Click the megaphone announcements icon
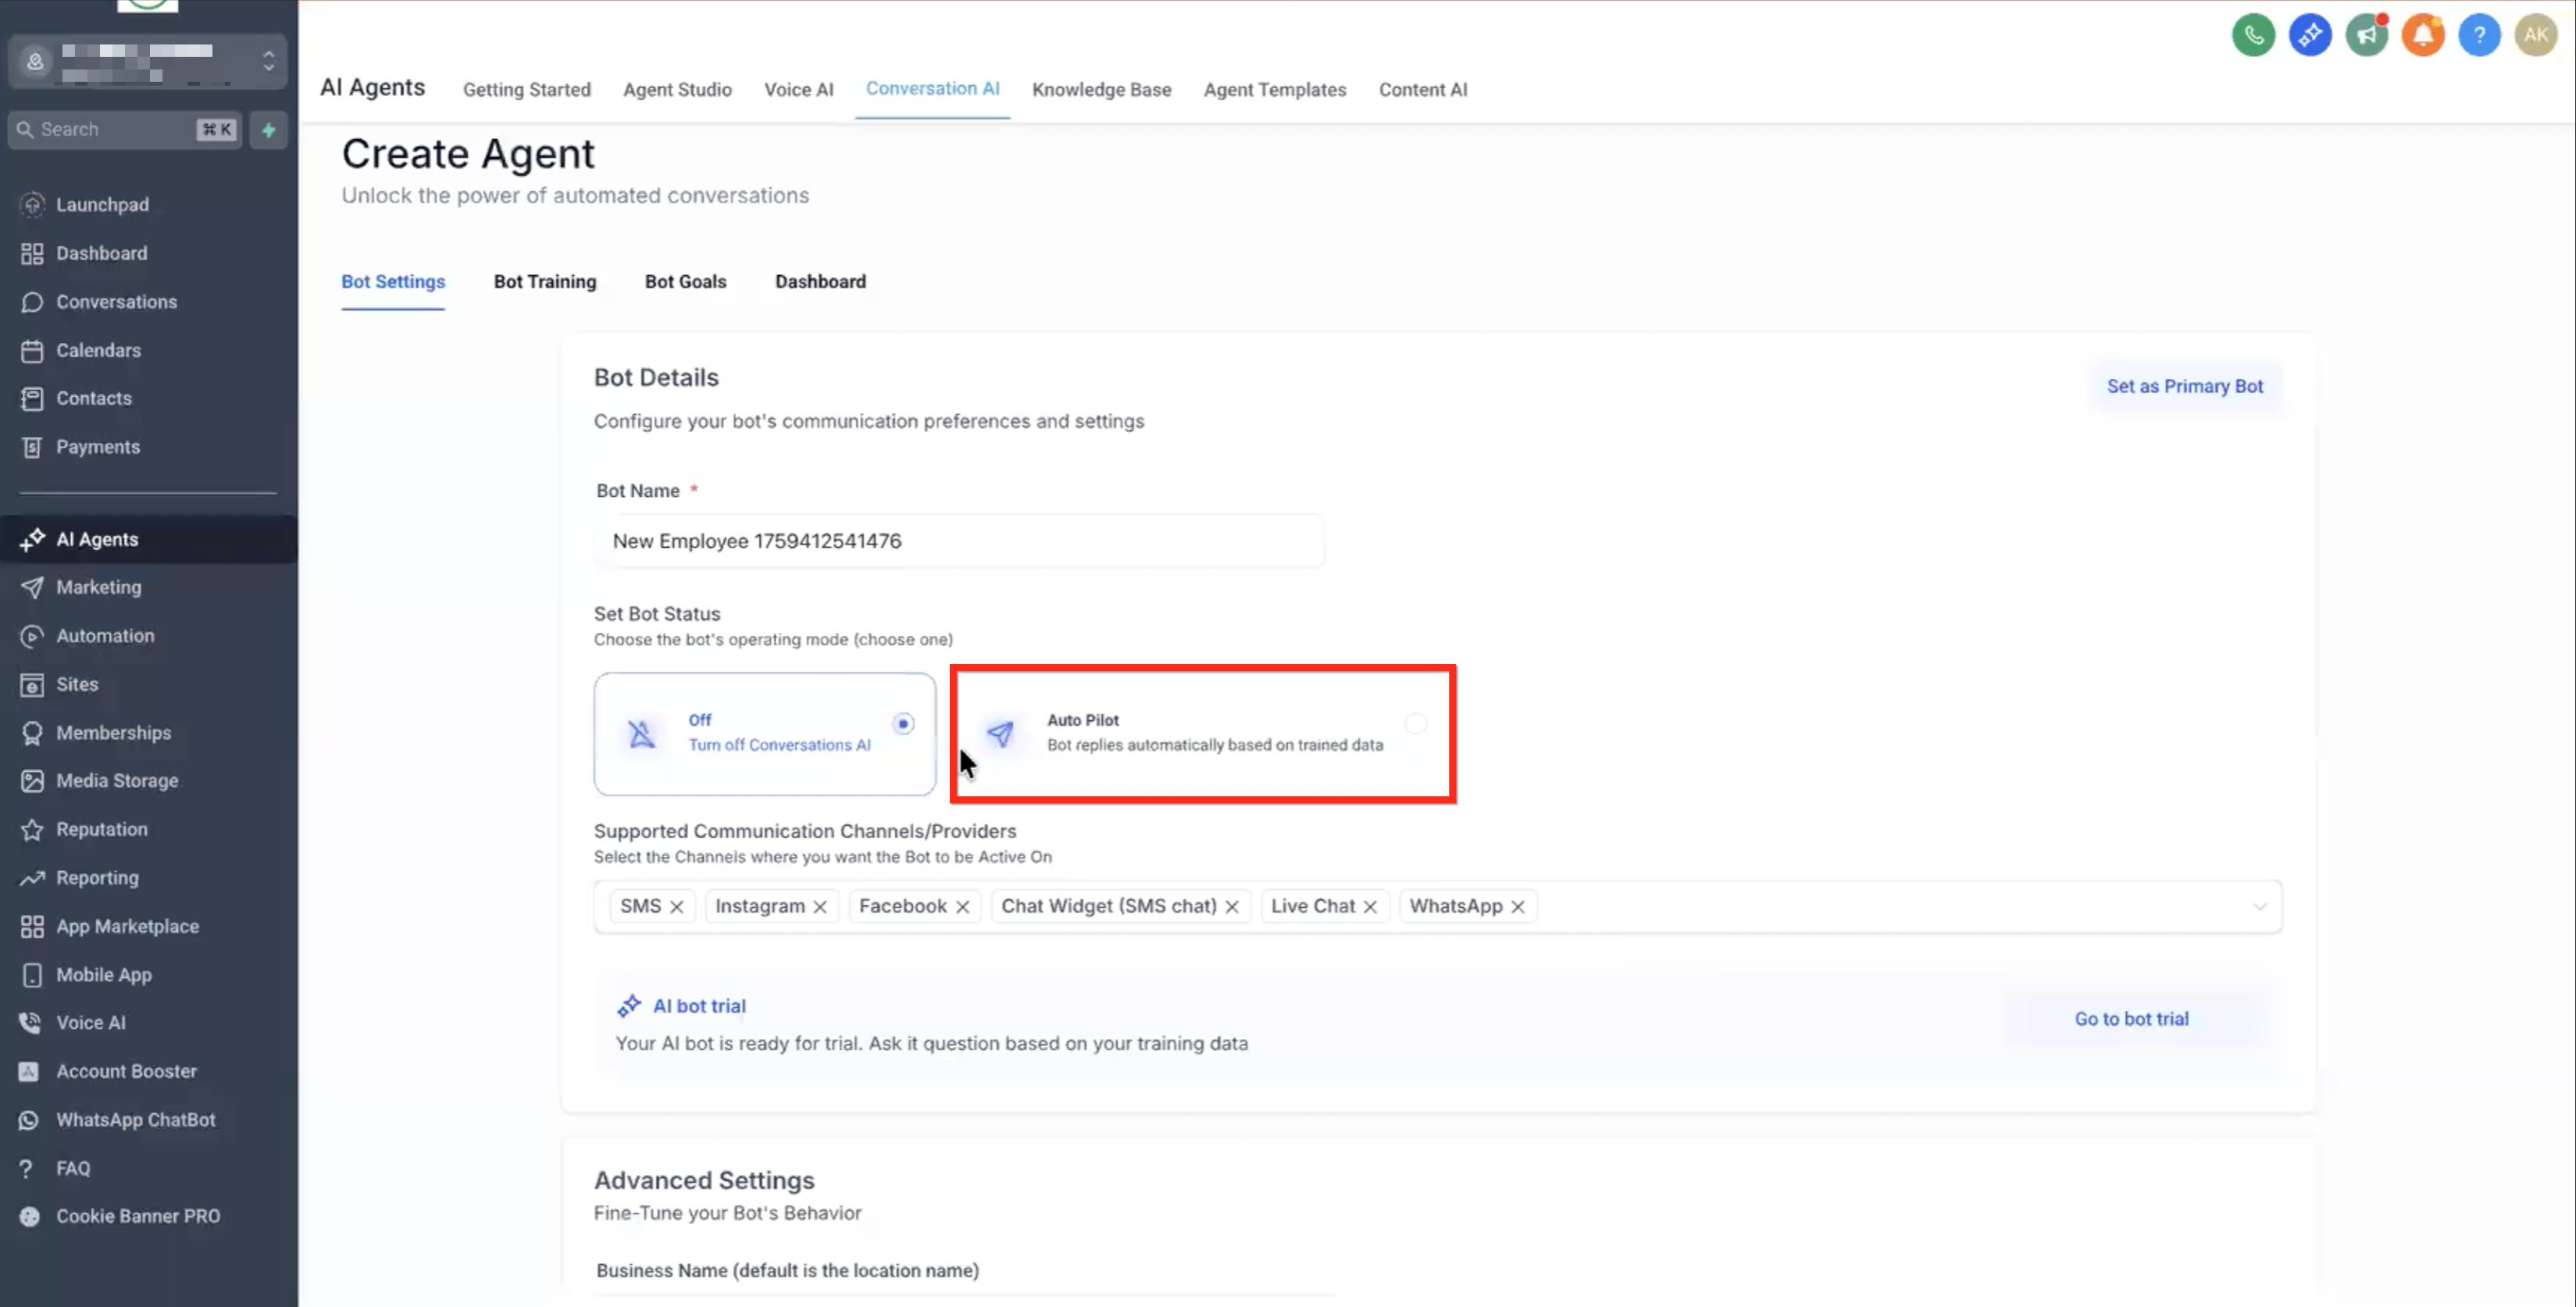Image resolution: width=2576 pixels, height=1307 pixels. point(2366,36)
